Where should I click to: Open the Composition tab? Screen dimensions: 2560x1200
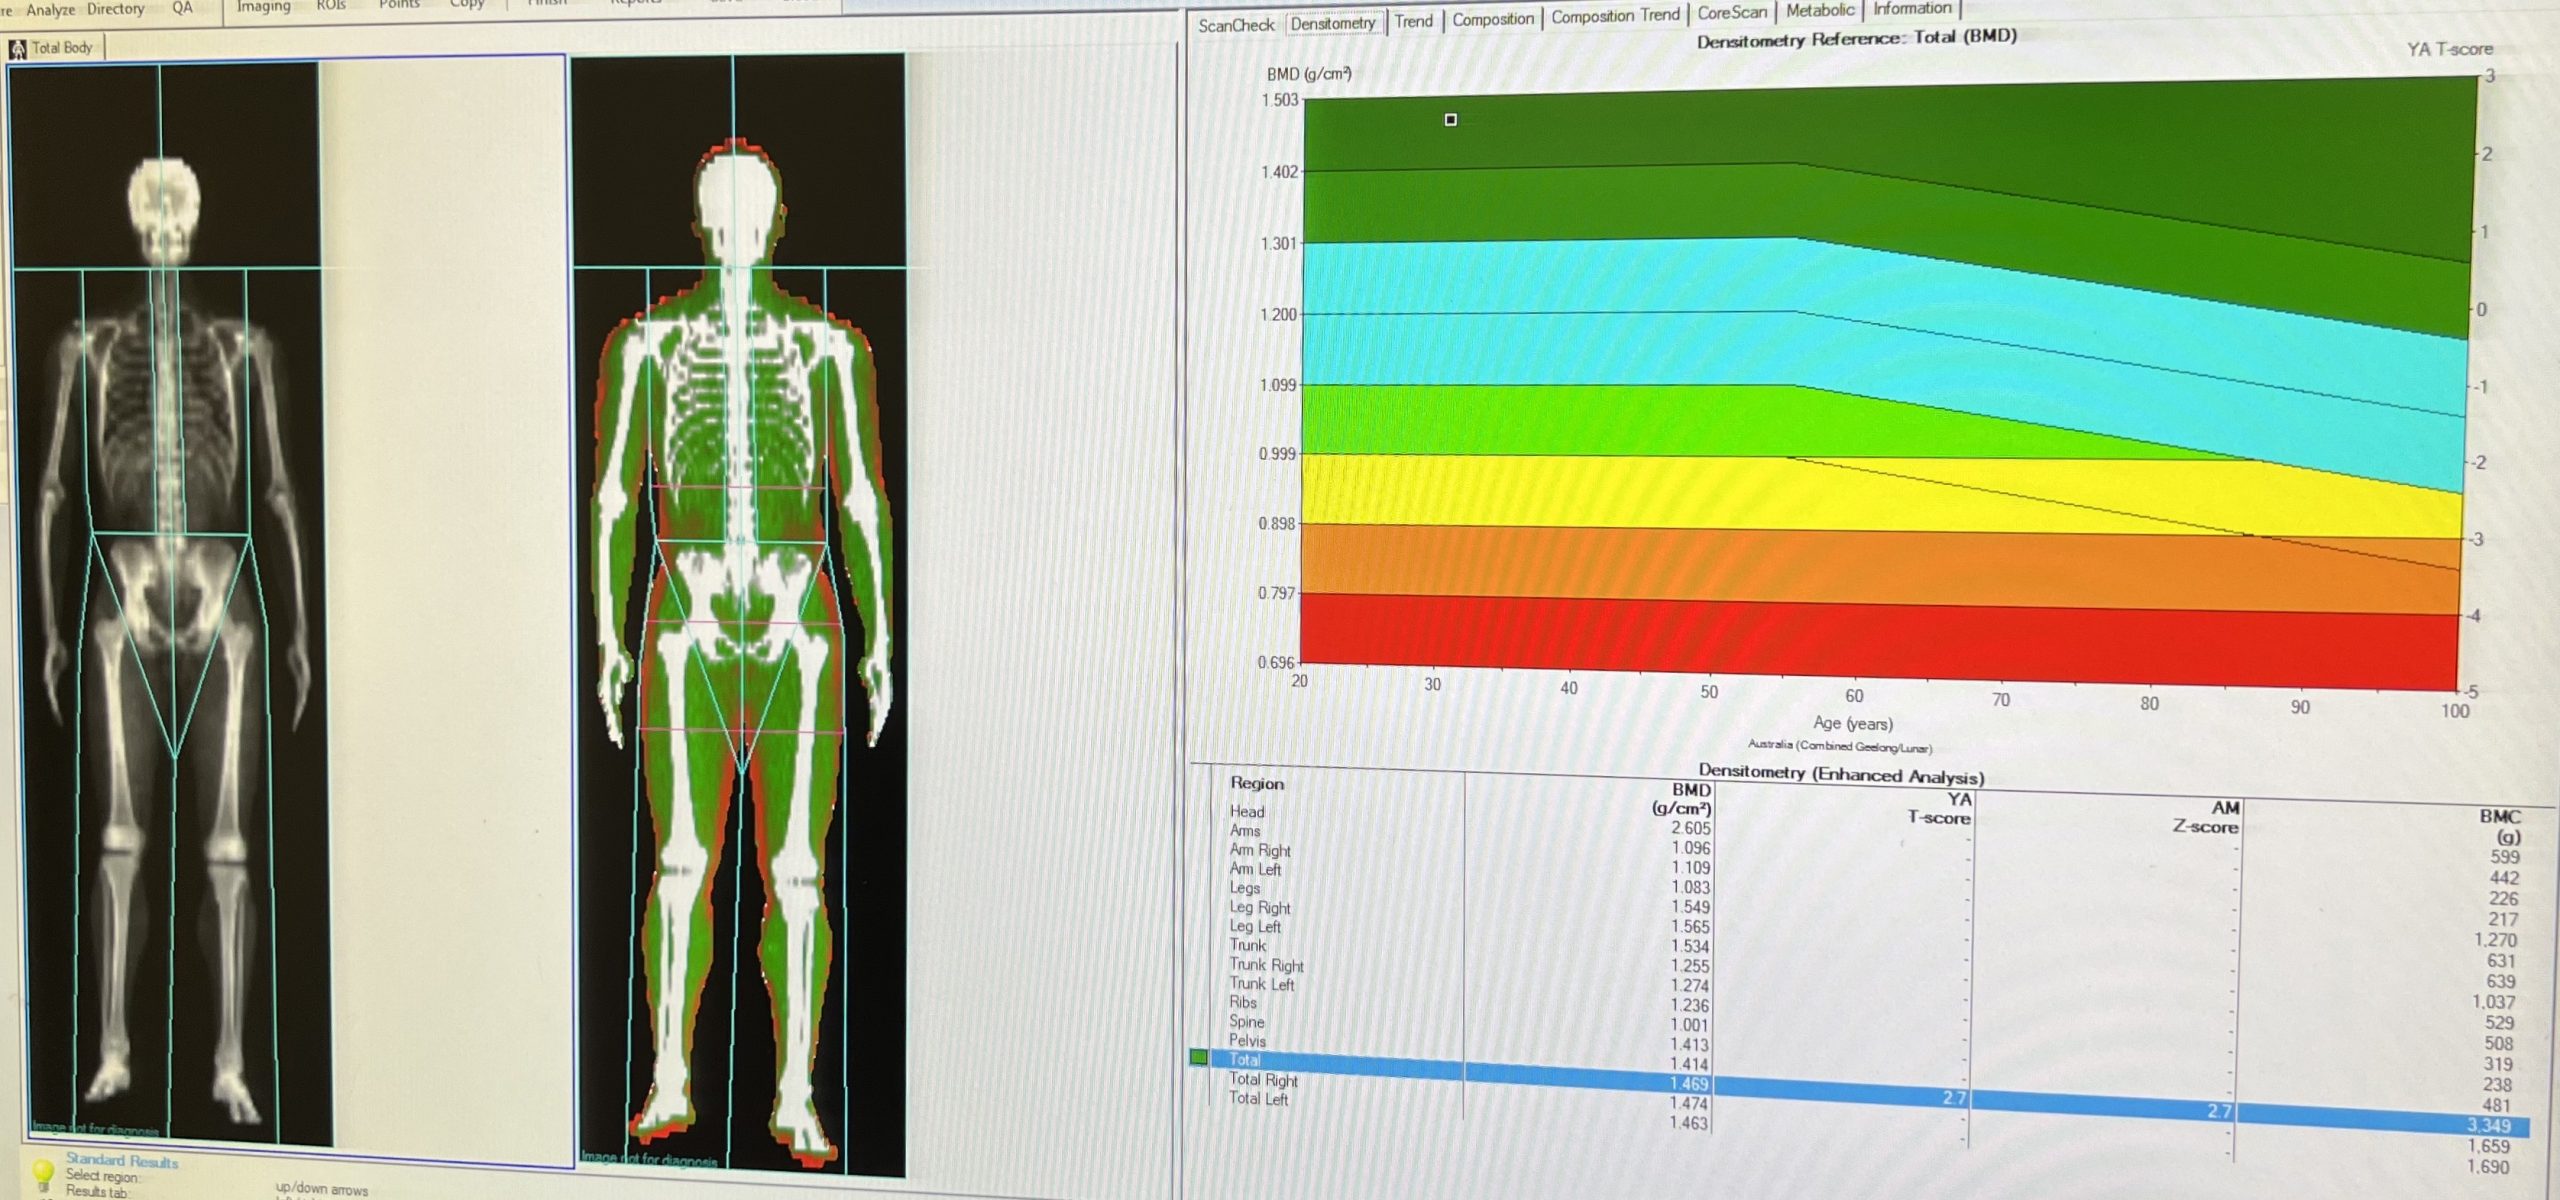pos(1494,19)
